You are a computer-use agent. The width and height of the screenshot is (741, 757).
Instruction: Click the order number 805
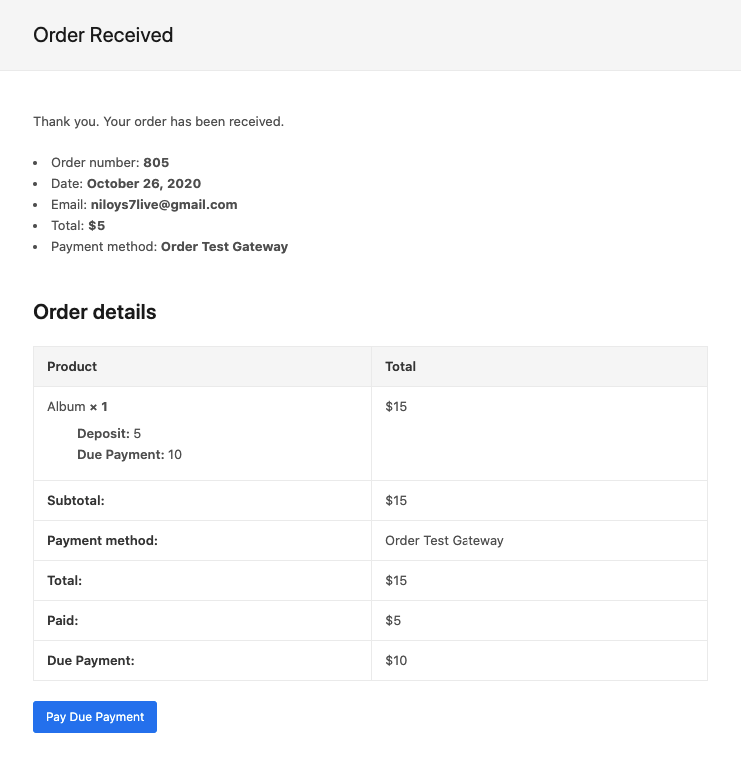point(156,162)
